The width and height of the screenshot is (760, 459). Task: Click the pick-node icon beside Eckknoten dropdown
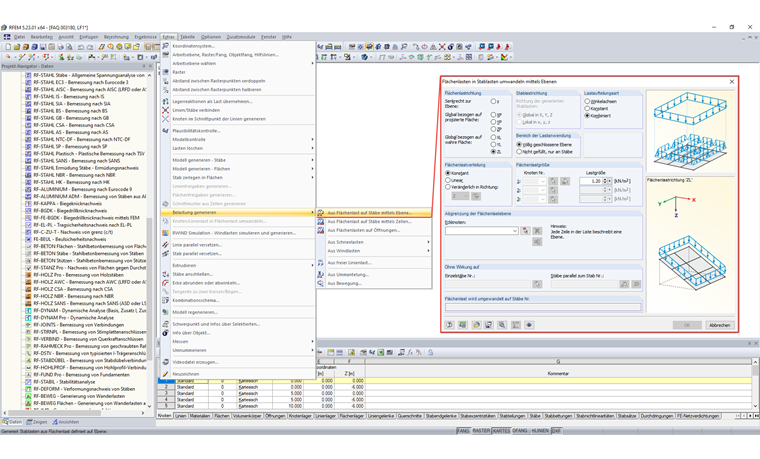pyautogui.click(x=525, y=231)
